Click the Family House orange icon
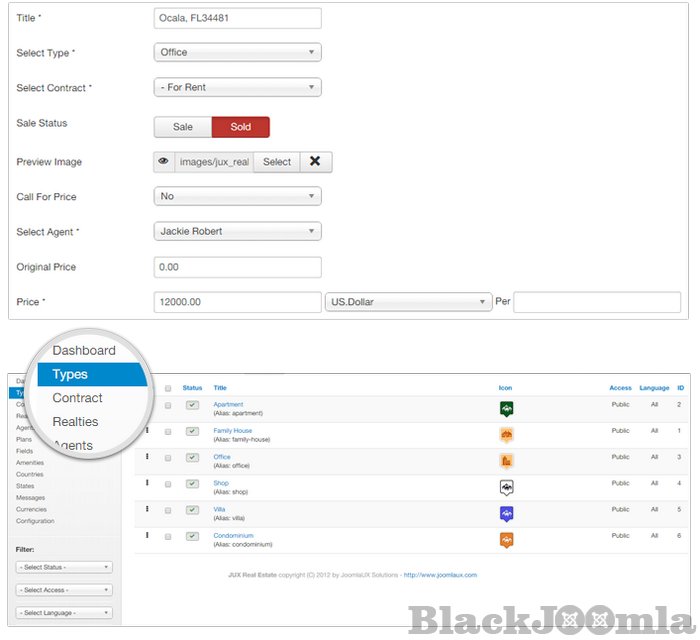The height and width of the screenshot is (640, 700). (x=506, y=435)
